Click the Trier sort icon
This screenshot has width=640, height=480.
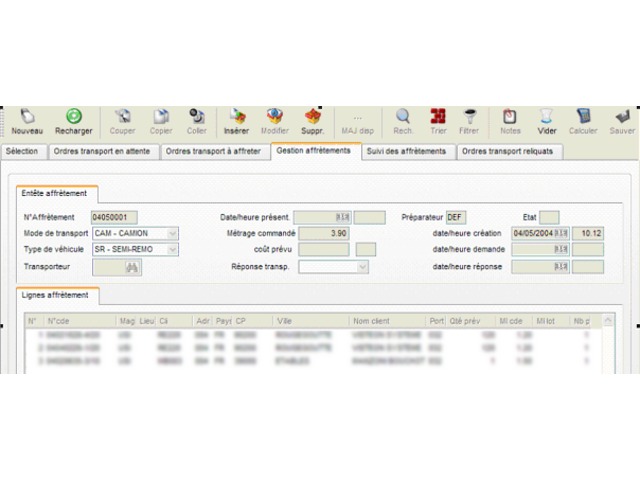[438, 117]
